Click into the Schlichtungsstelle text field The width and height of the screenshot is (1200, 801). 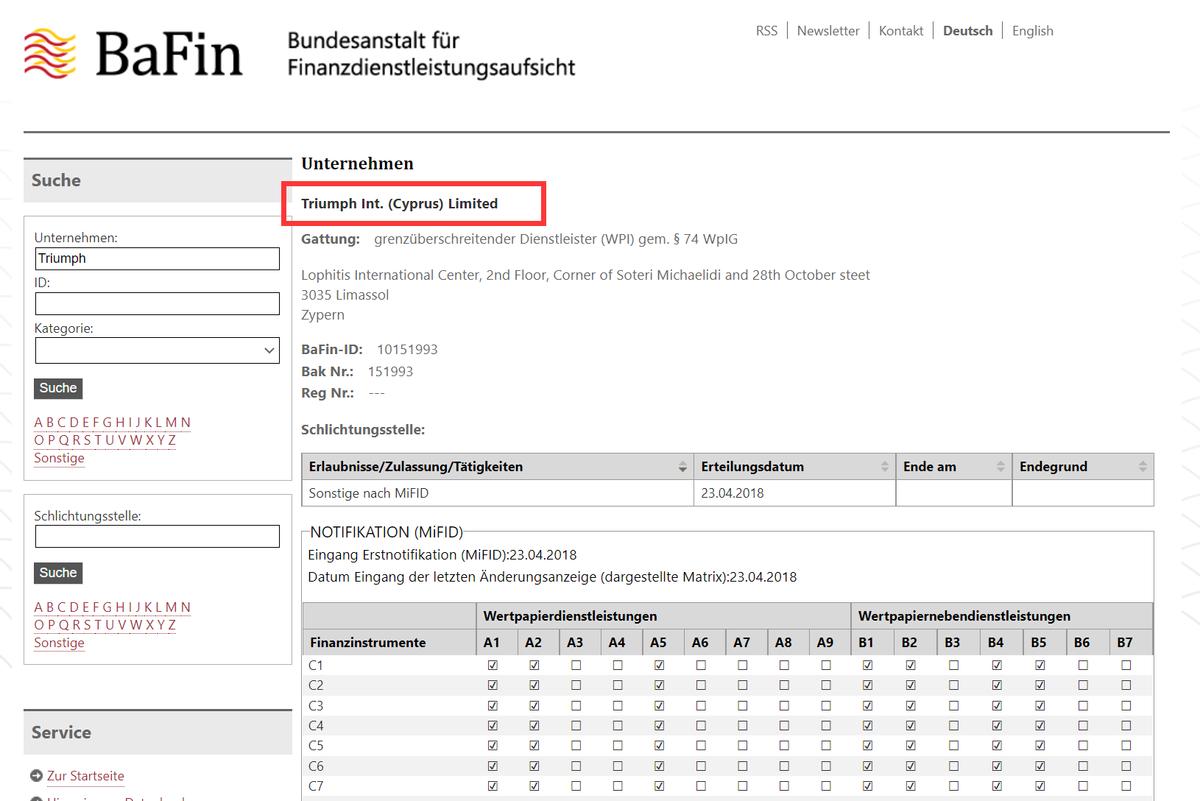157,537
